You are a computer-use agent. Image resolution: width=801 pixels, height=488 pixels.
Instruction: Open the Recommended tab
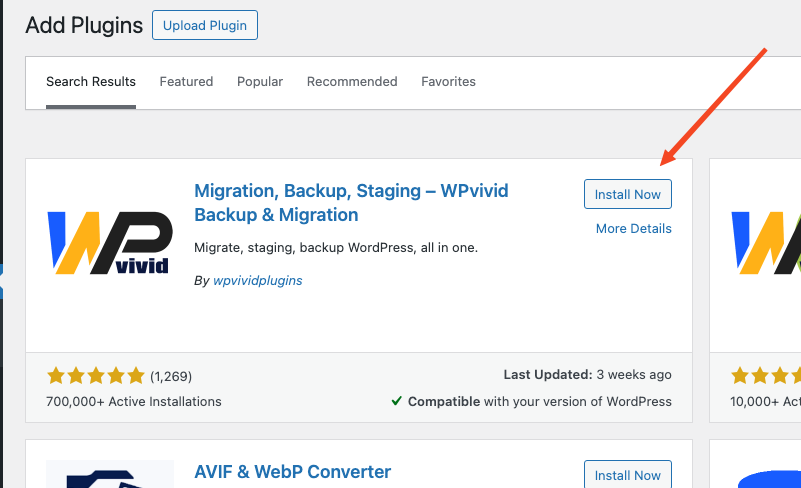pos(352,82)
